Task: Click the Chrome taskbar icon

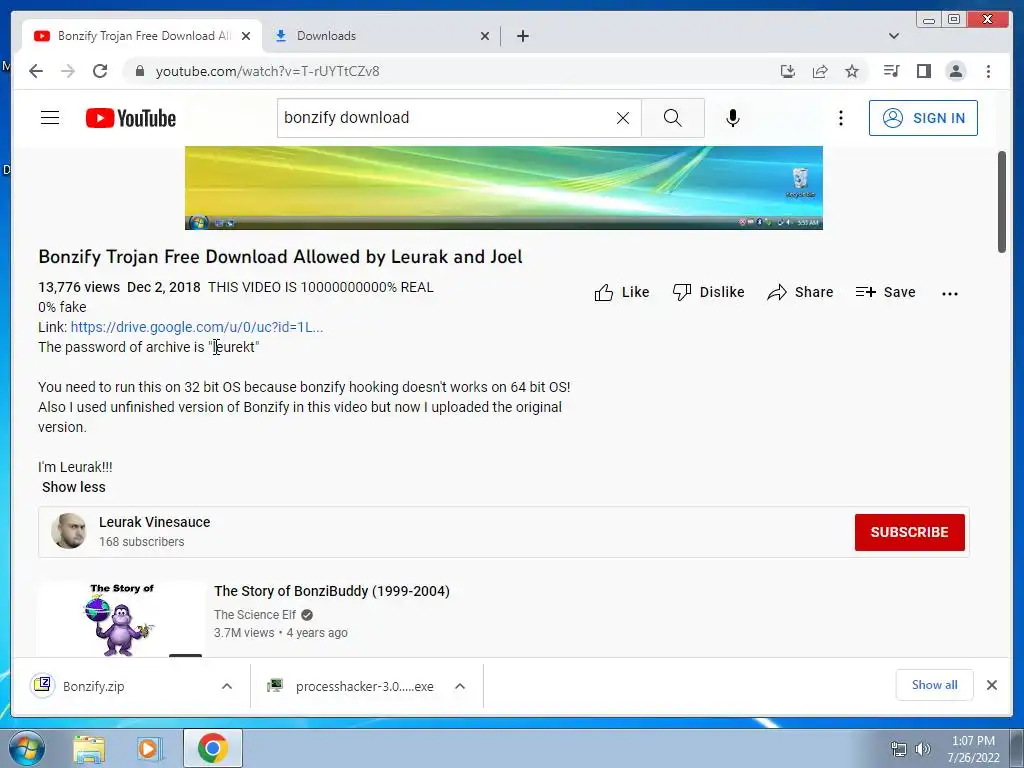Action: coord(213,748)
